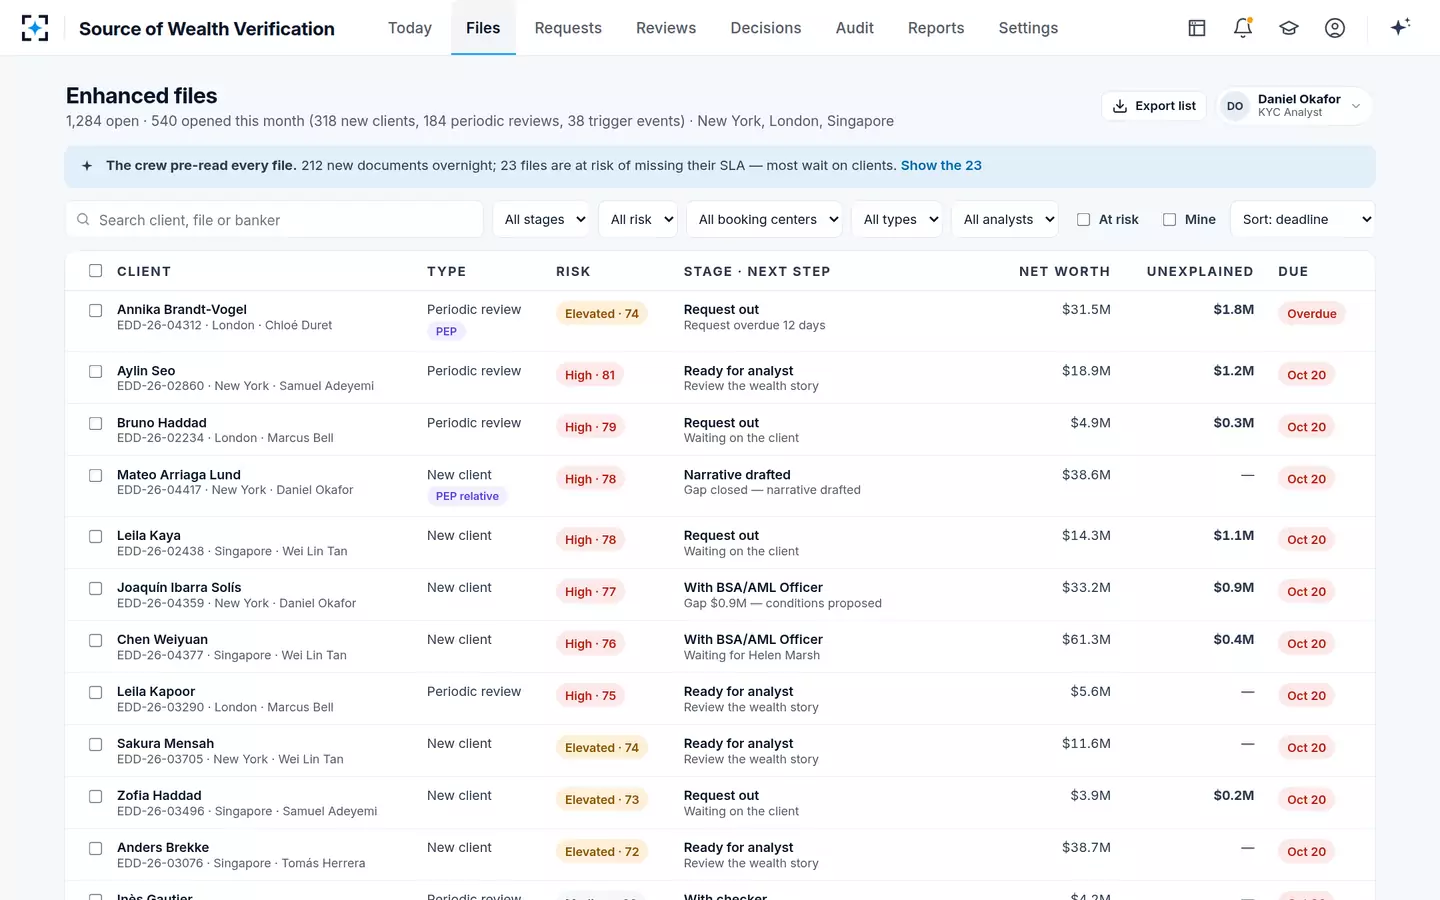Open the Reports tab

936,28
